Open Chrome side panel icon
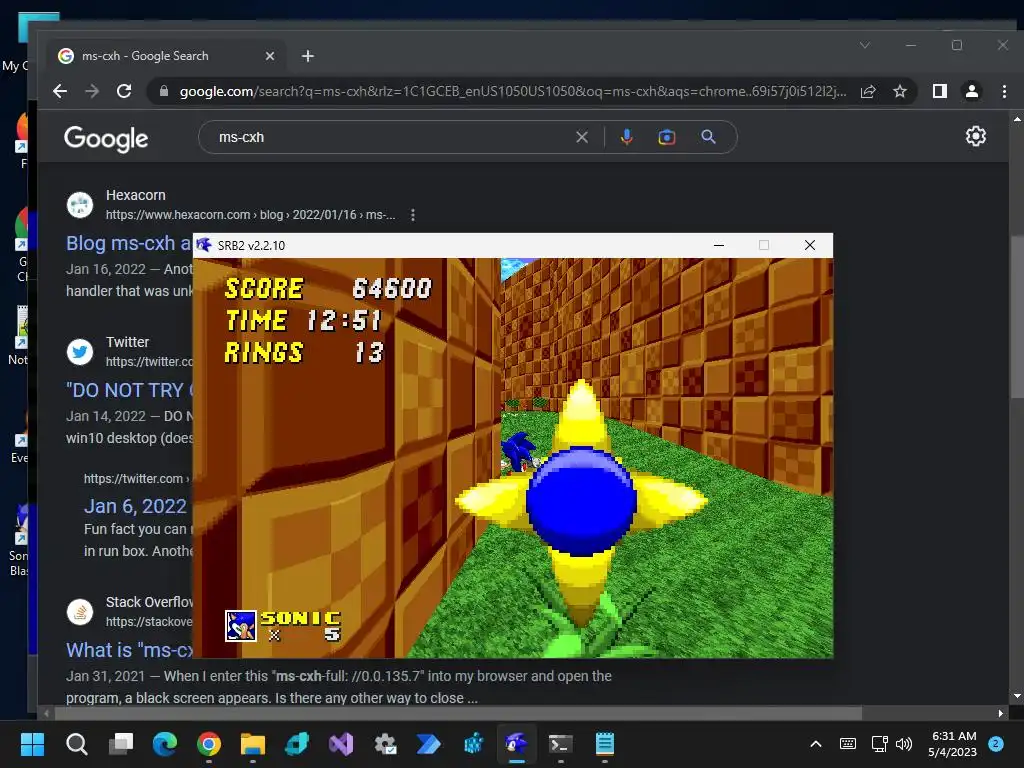The image size is (1024, 768). (940, 91)
